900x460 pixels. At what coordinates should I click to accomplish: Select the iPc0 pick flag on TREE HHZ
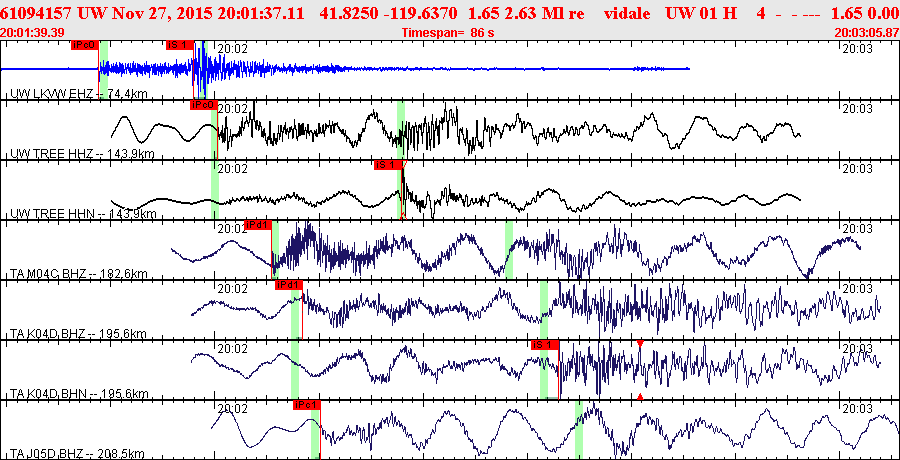[203, 105]
